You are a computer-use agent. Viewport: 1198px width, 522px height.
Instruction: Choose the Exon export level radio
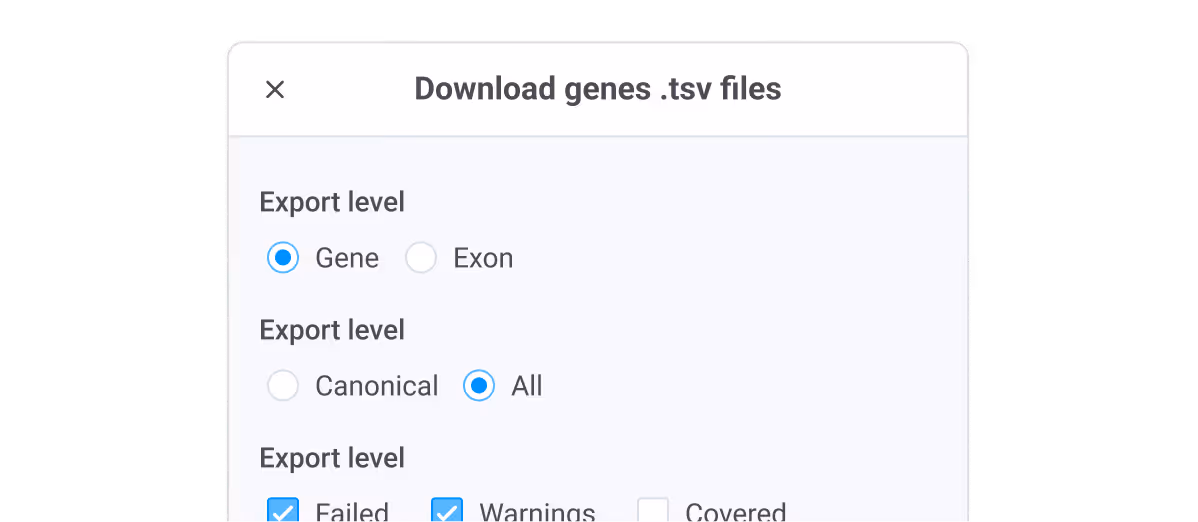pos(421,258)
